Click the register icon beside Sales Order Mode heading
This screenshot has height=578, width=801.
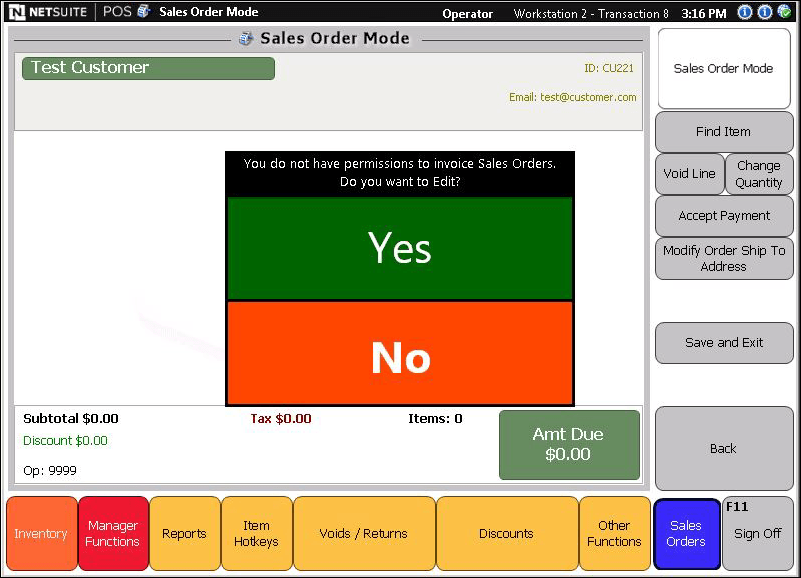(x=246, y=39)
